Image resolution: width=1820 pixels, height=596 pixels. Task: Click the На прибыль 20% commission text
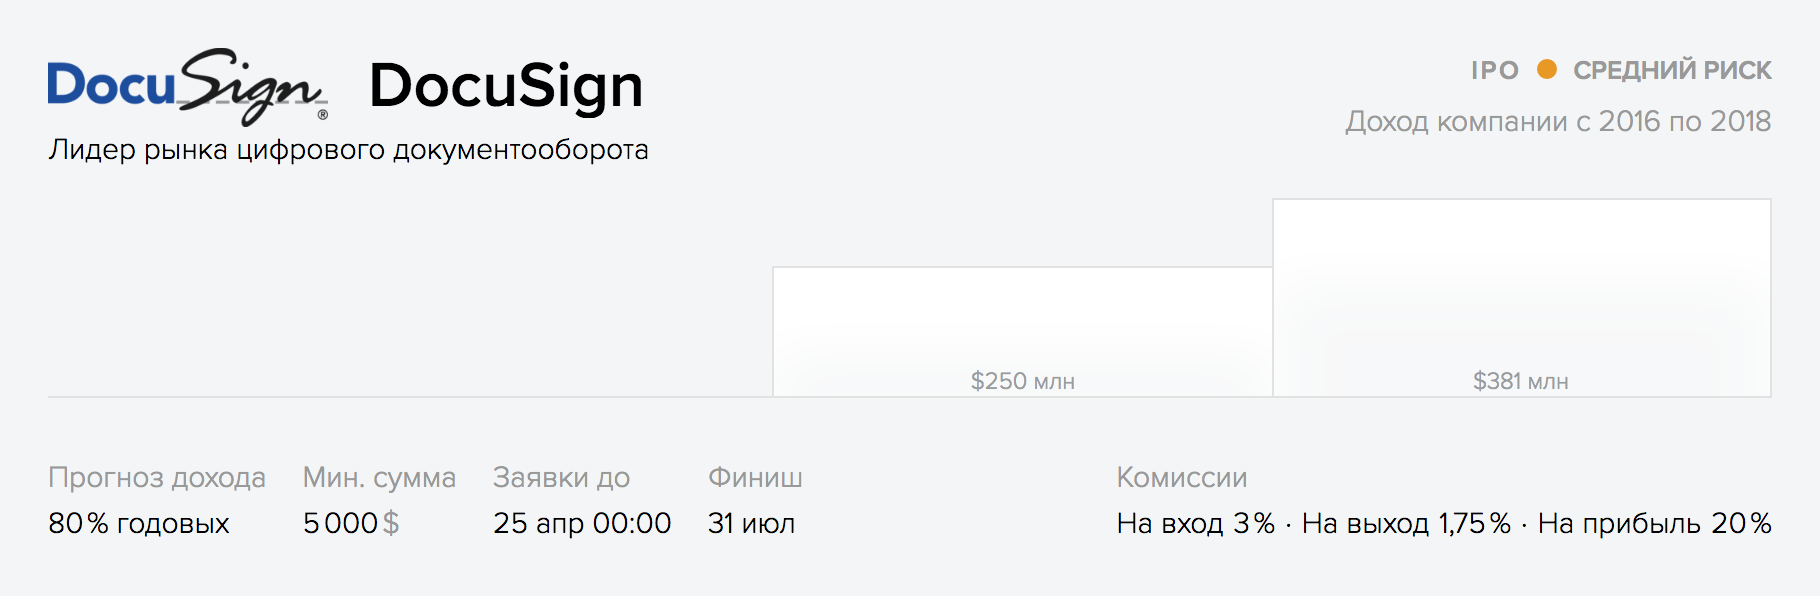point(1655,523)
